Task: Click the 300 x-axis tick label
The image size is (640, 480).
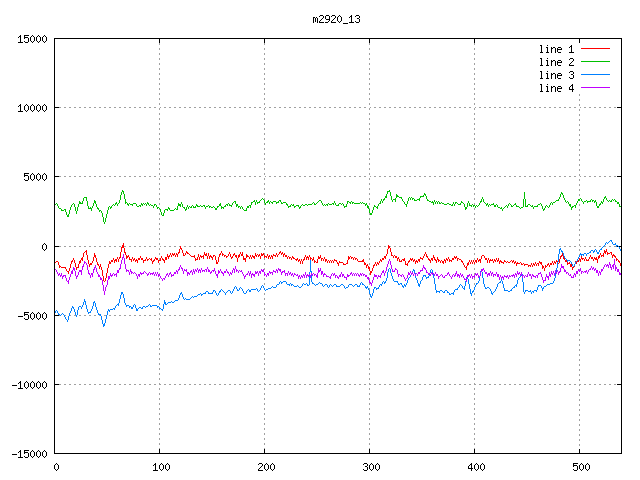Action: (370, 467)
